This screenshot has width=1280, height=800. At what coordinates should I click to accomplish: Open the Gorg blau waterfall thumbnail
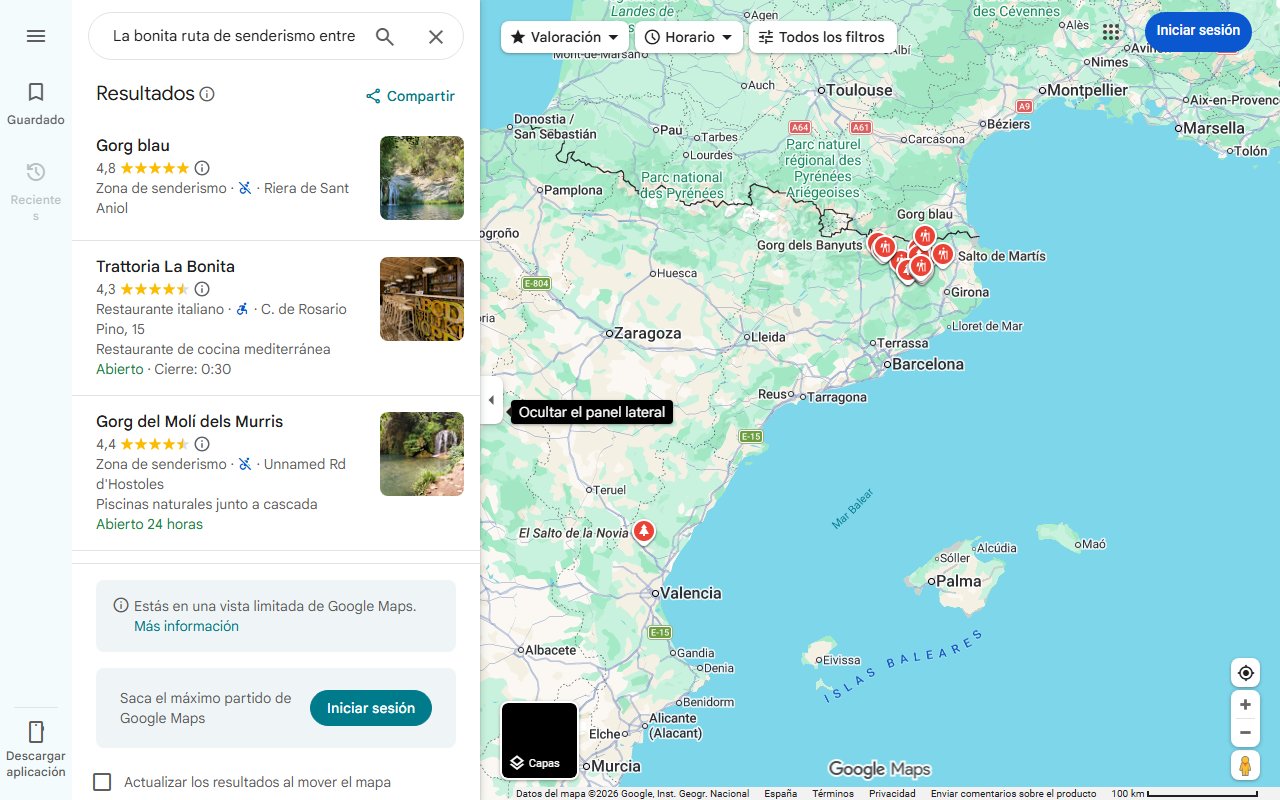pos(422,178)
